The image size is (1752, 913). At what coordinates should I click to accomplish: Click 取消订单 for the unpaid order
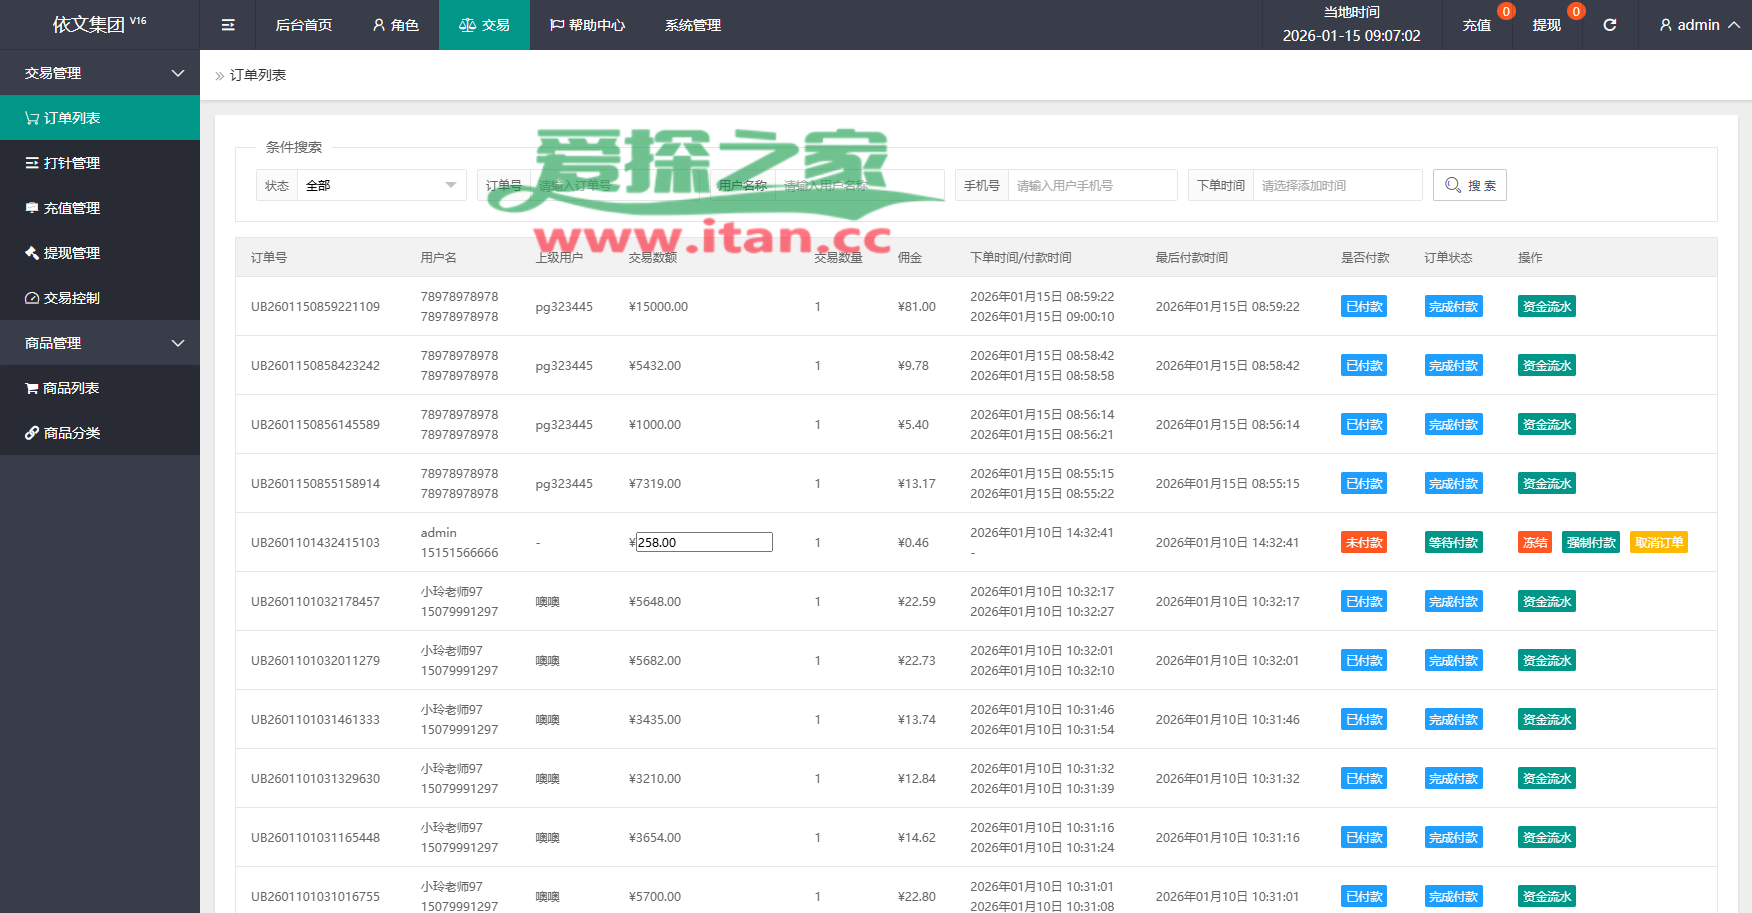[x=1658, y=543]
